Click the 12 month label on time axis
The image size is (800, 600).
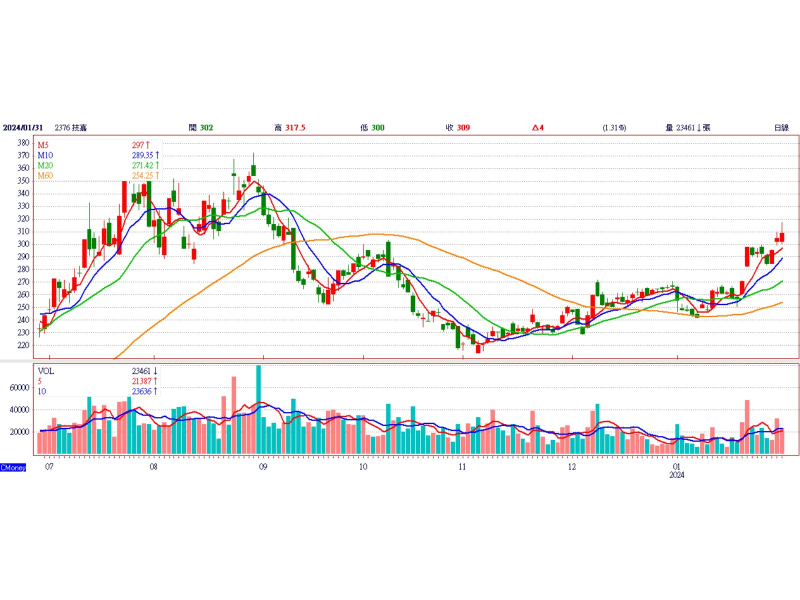(x=571, y=467)
